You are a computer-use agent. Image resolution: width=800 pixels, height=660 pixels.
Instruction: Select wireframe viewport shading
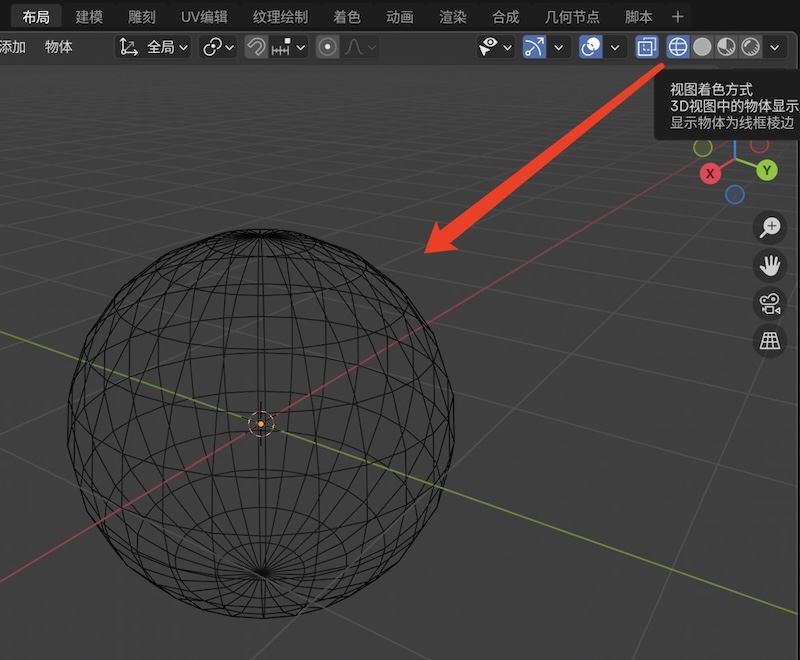pos(678,47)
